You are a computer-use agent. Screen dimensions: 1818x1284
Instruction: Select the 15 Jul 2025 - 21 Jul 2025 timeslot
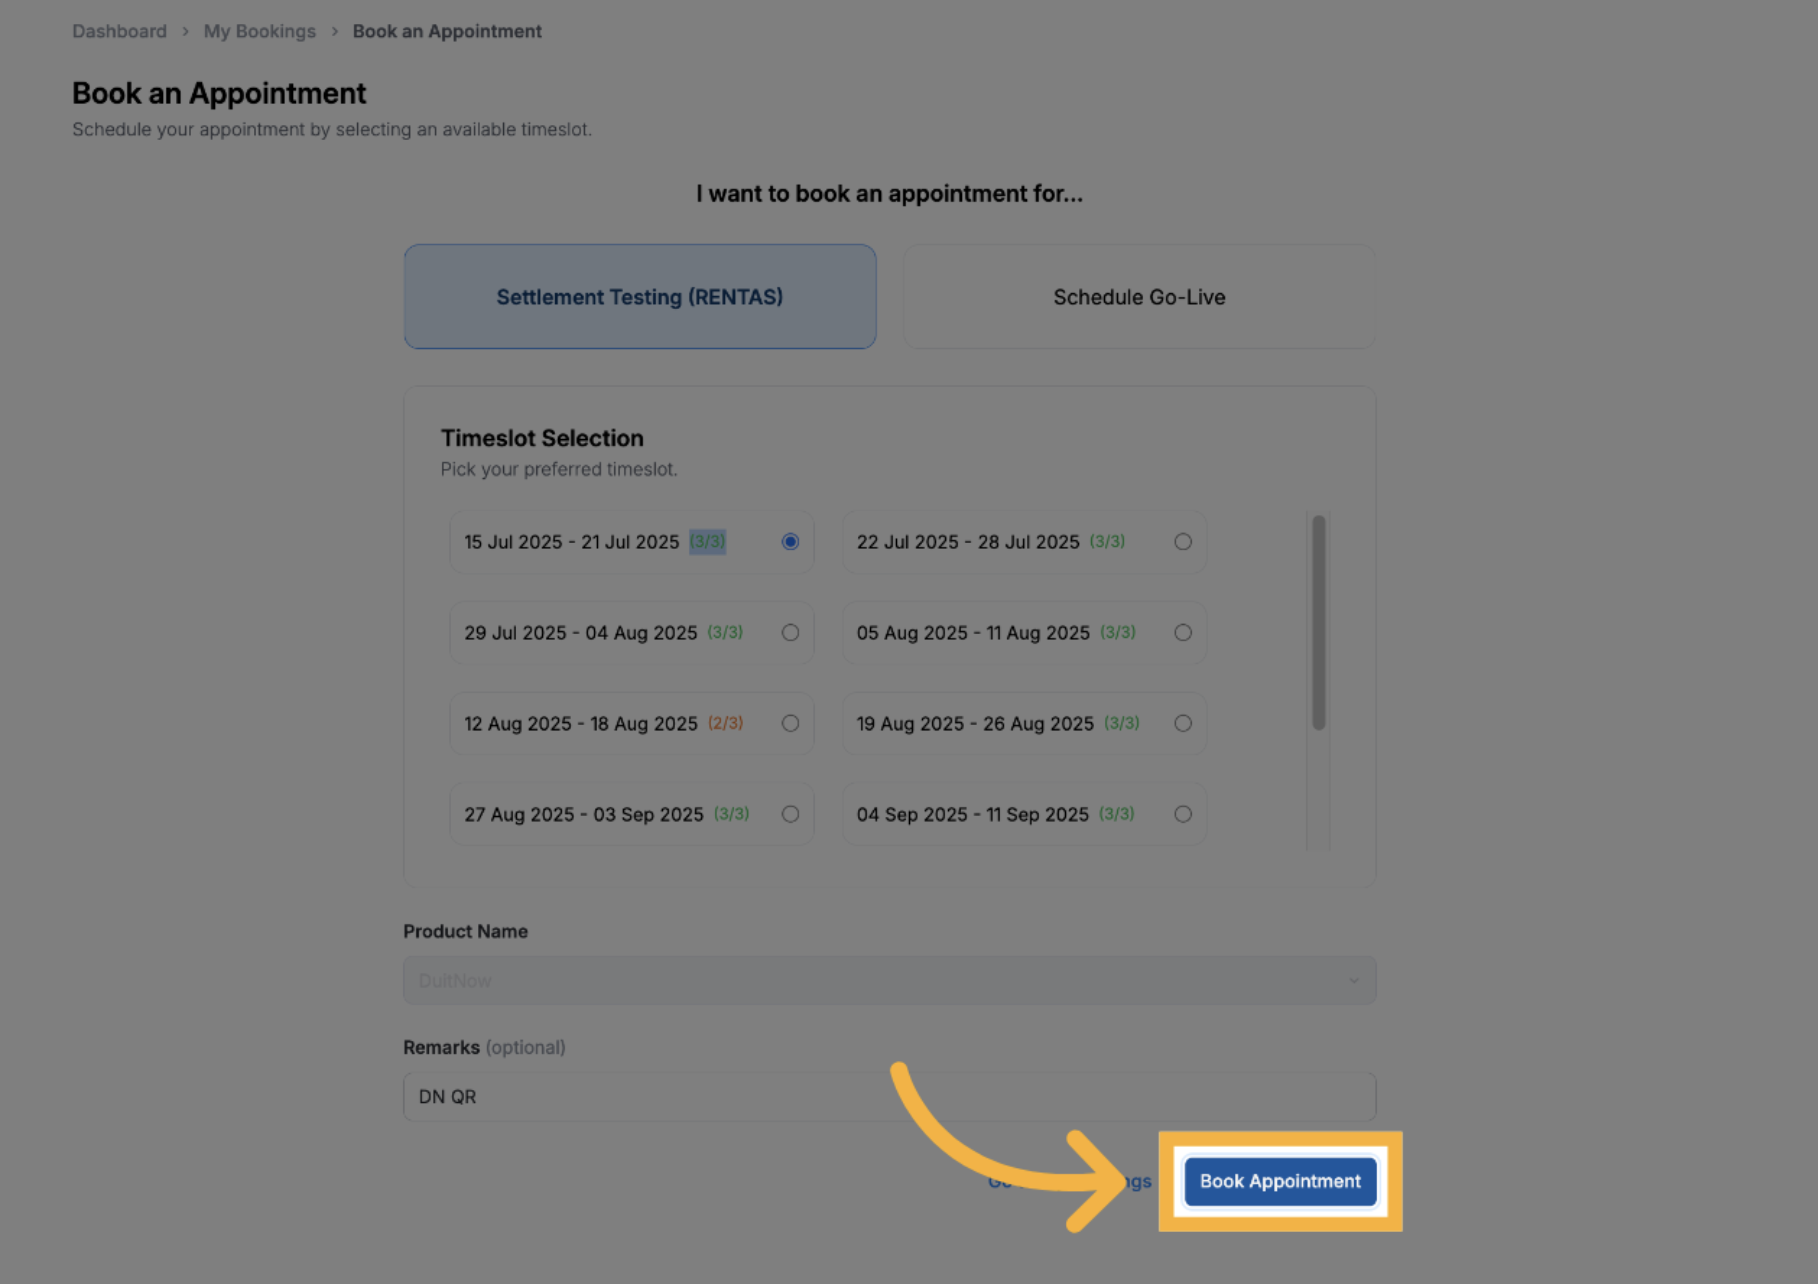tap(790, 542)
